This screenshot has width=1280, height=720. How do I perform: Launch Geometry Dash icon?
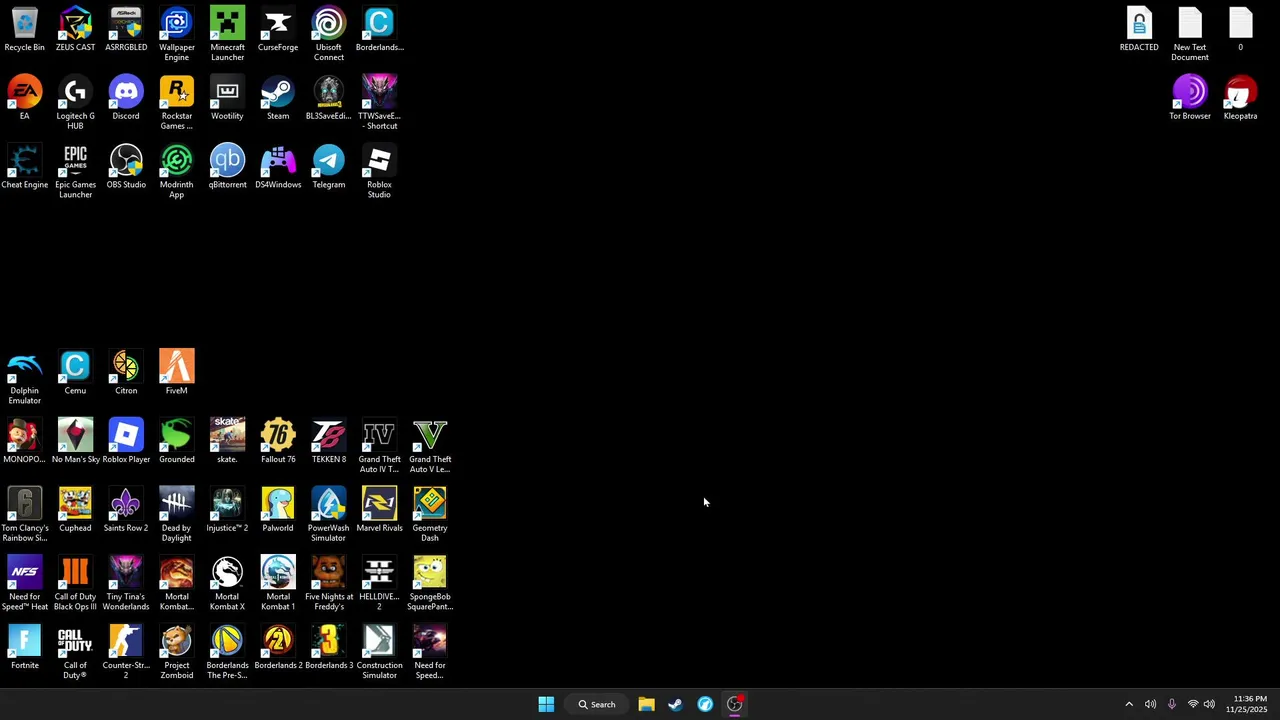point(430,516)
